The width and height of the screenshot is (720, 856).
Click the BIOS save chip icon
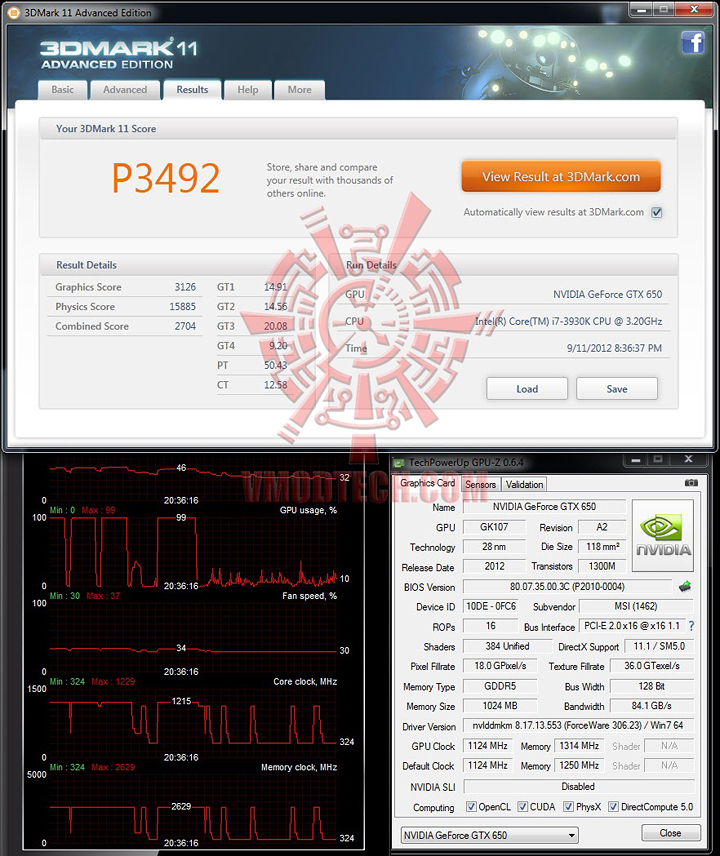point(685,587)
